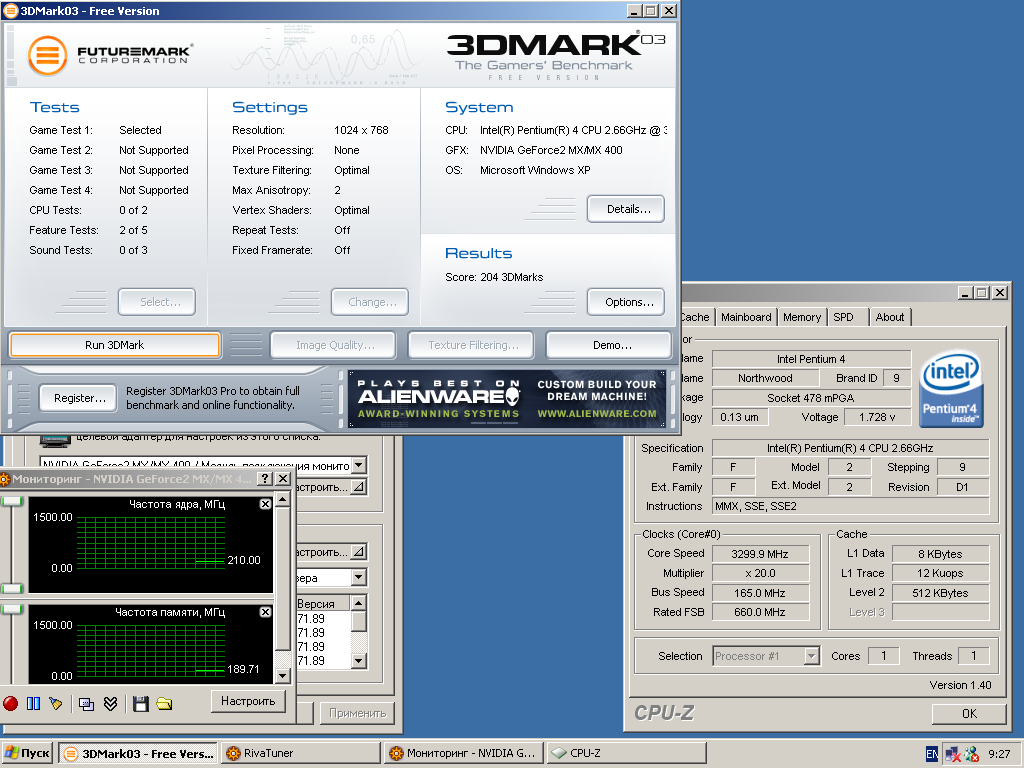Click the Register... button
Image resolution: width=1024 pixels, height=768 pixels.
click(x=78, y=398)
